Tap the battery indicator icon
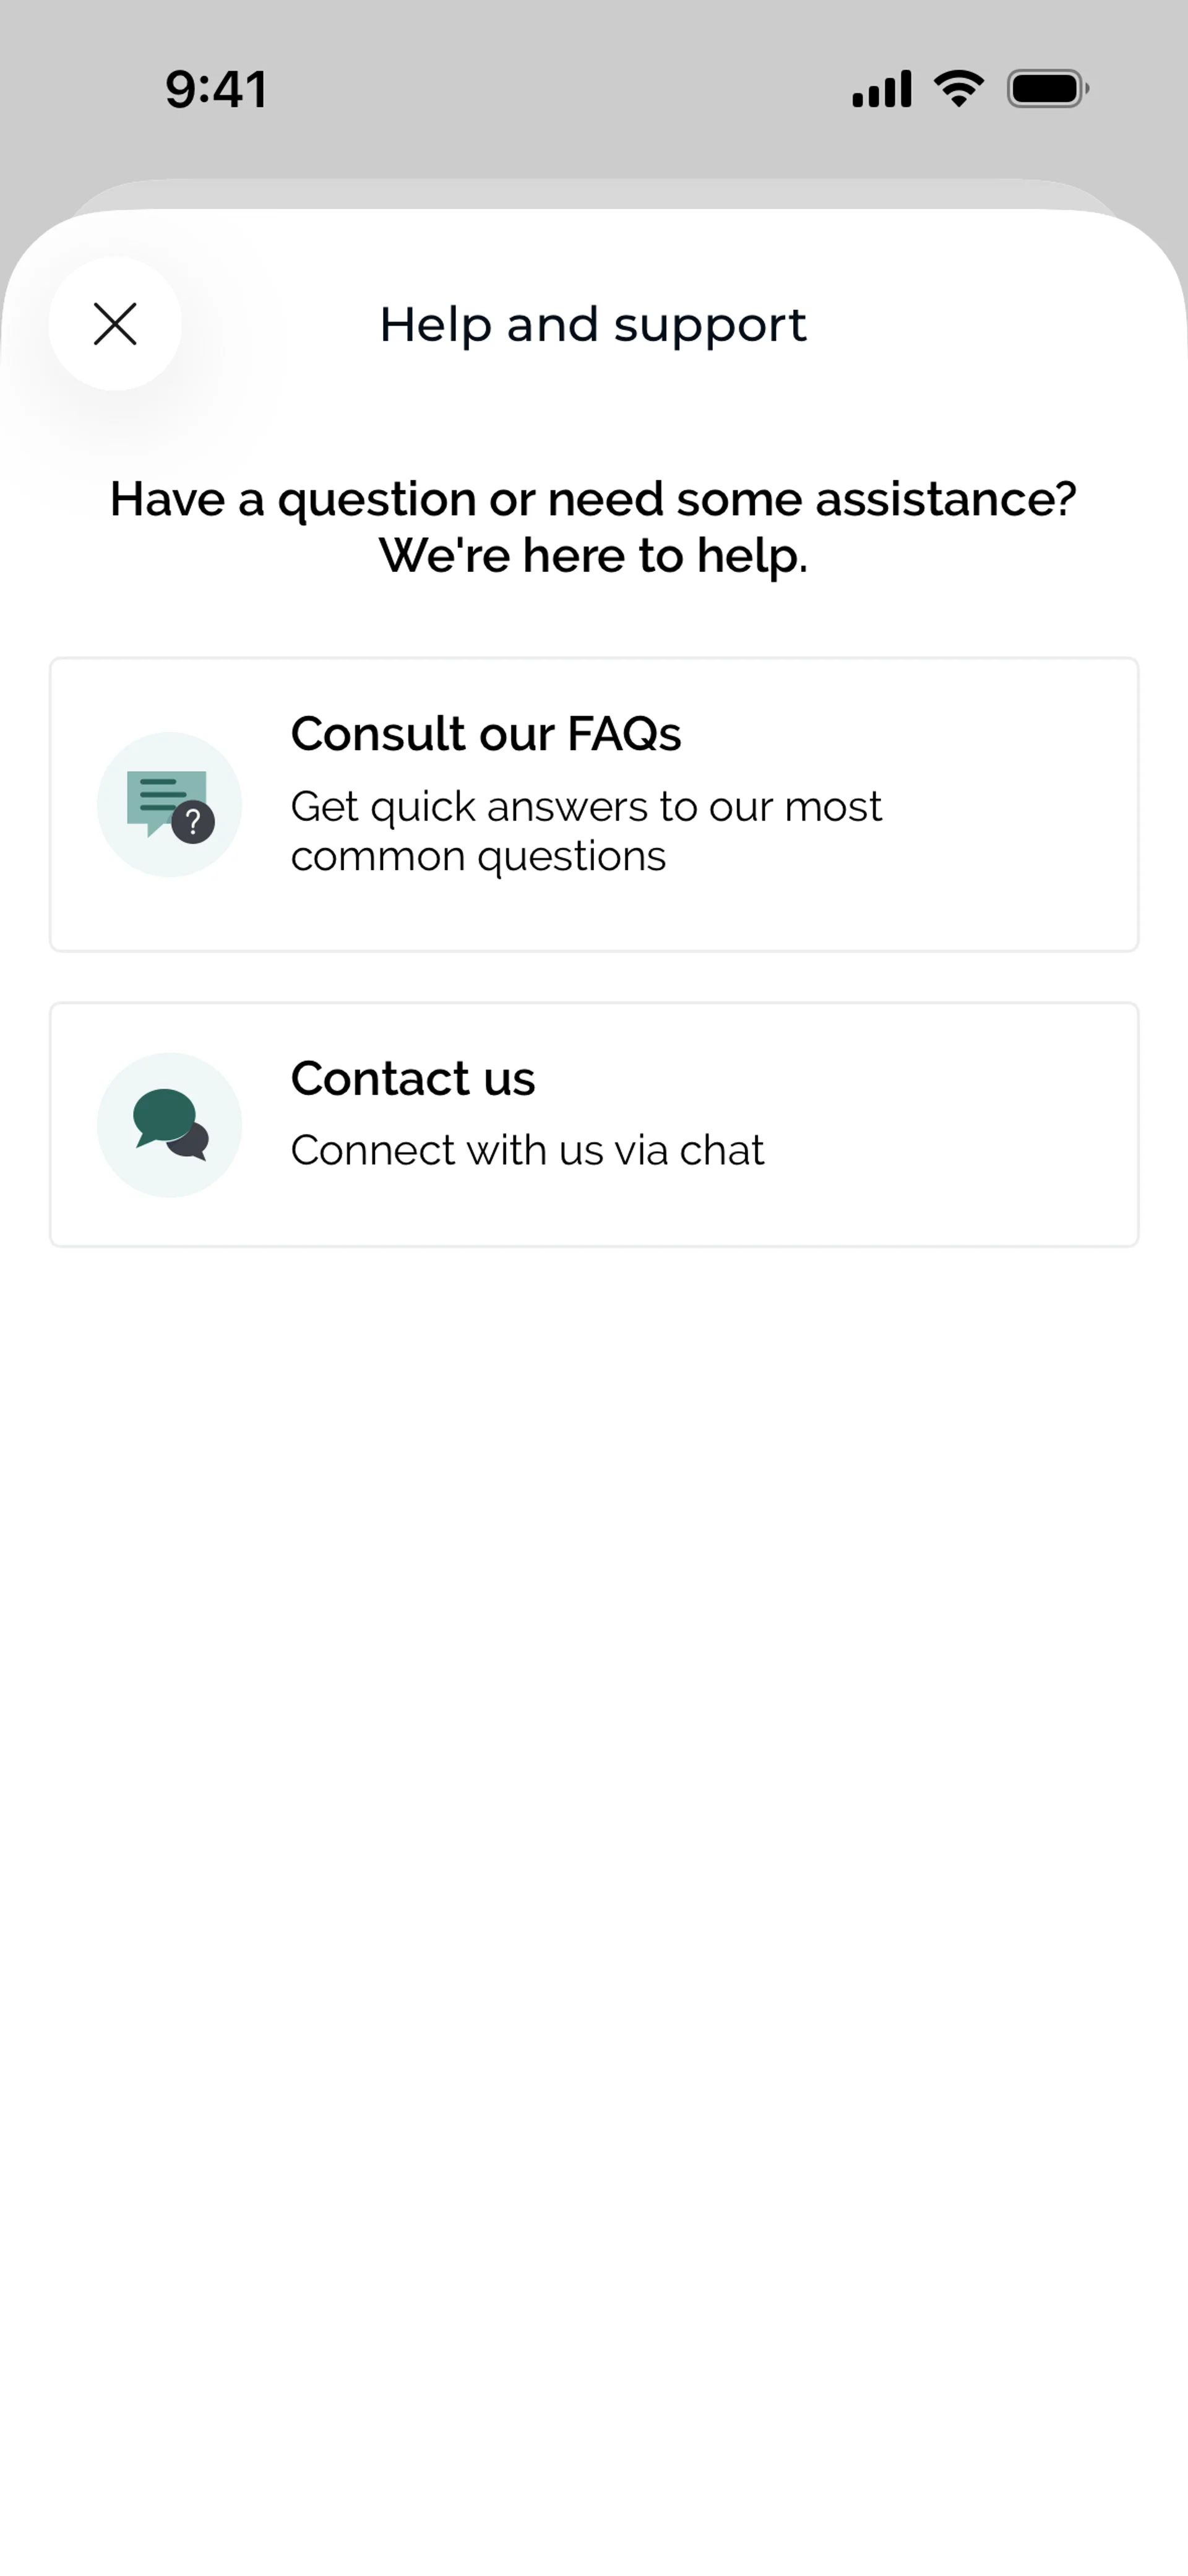Screen dimensions: 1188x2576 tap(1047, 89)
